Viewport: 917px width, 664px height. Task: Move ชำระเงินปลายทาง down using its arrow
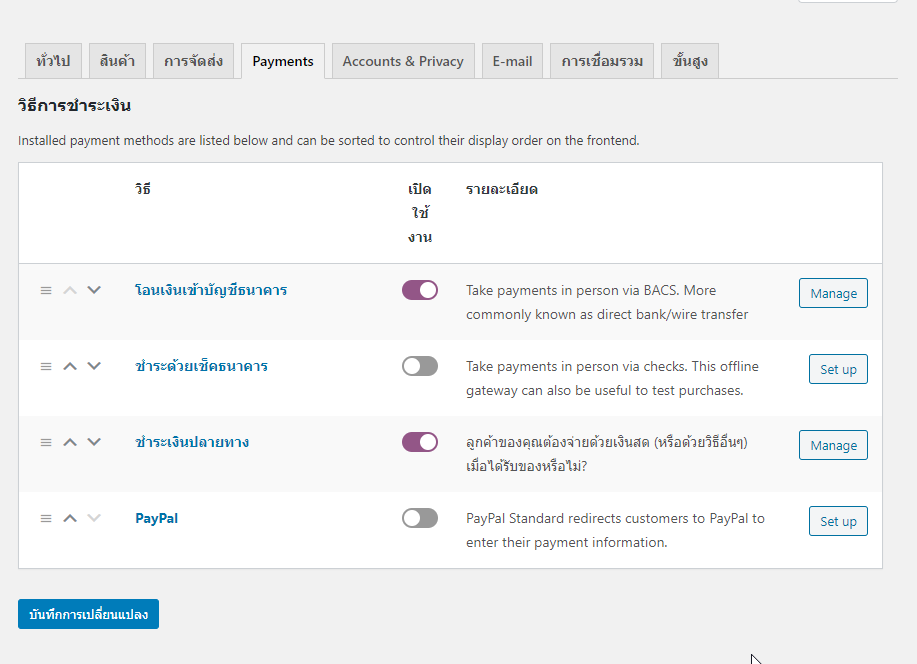[94, 442]
